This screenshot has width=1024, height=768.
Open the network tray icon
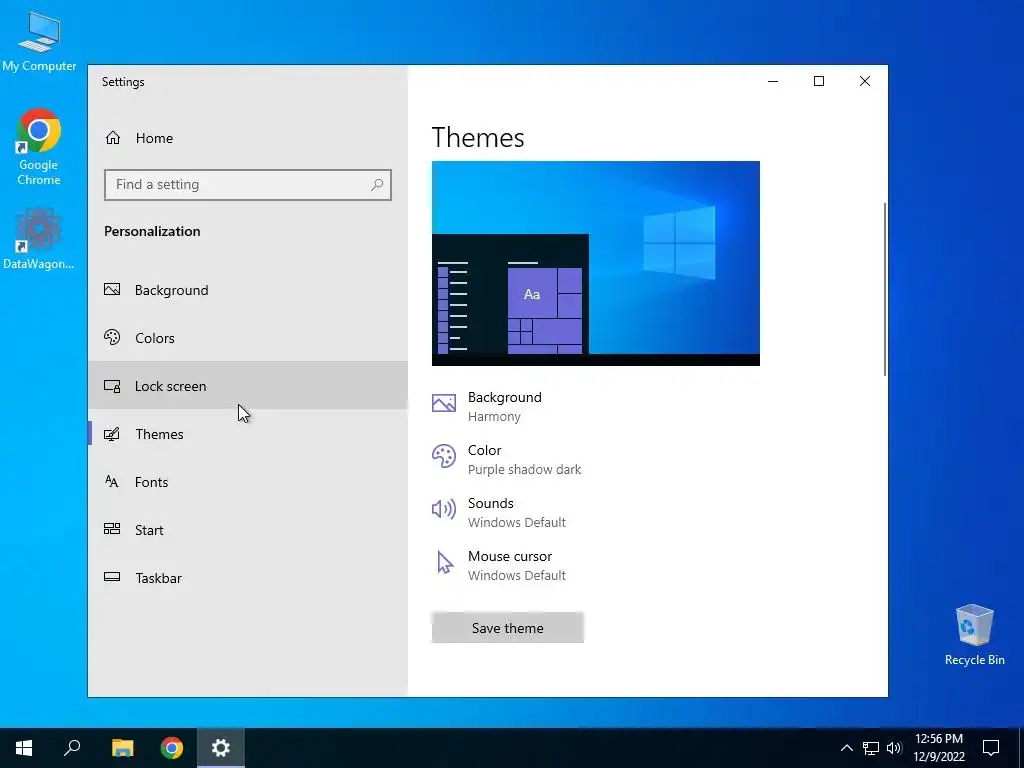click(871, 748)
